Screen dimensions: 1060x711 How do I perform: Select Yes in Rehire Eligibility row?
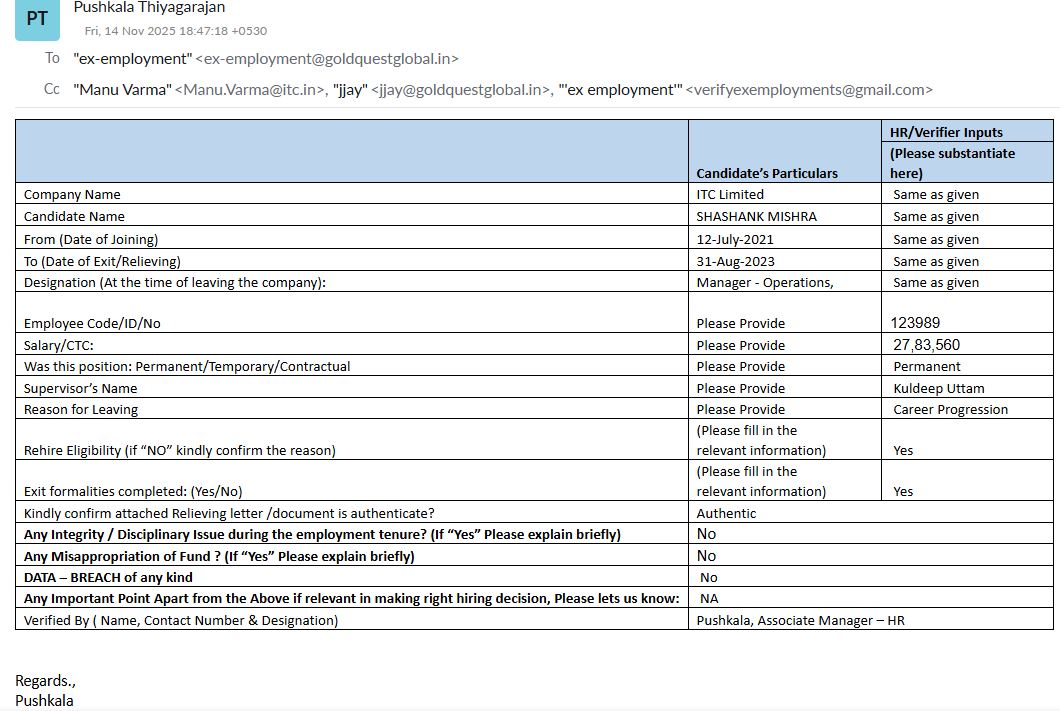click(903, 451)
